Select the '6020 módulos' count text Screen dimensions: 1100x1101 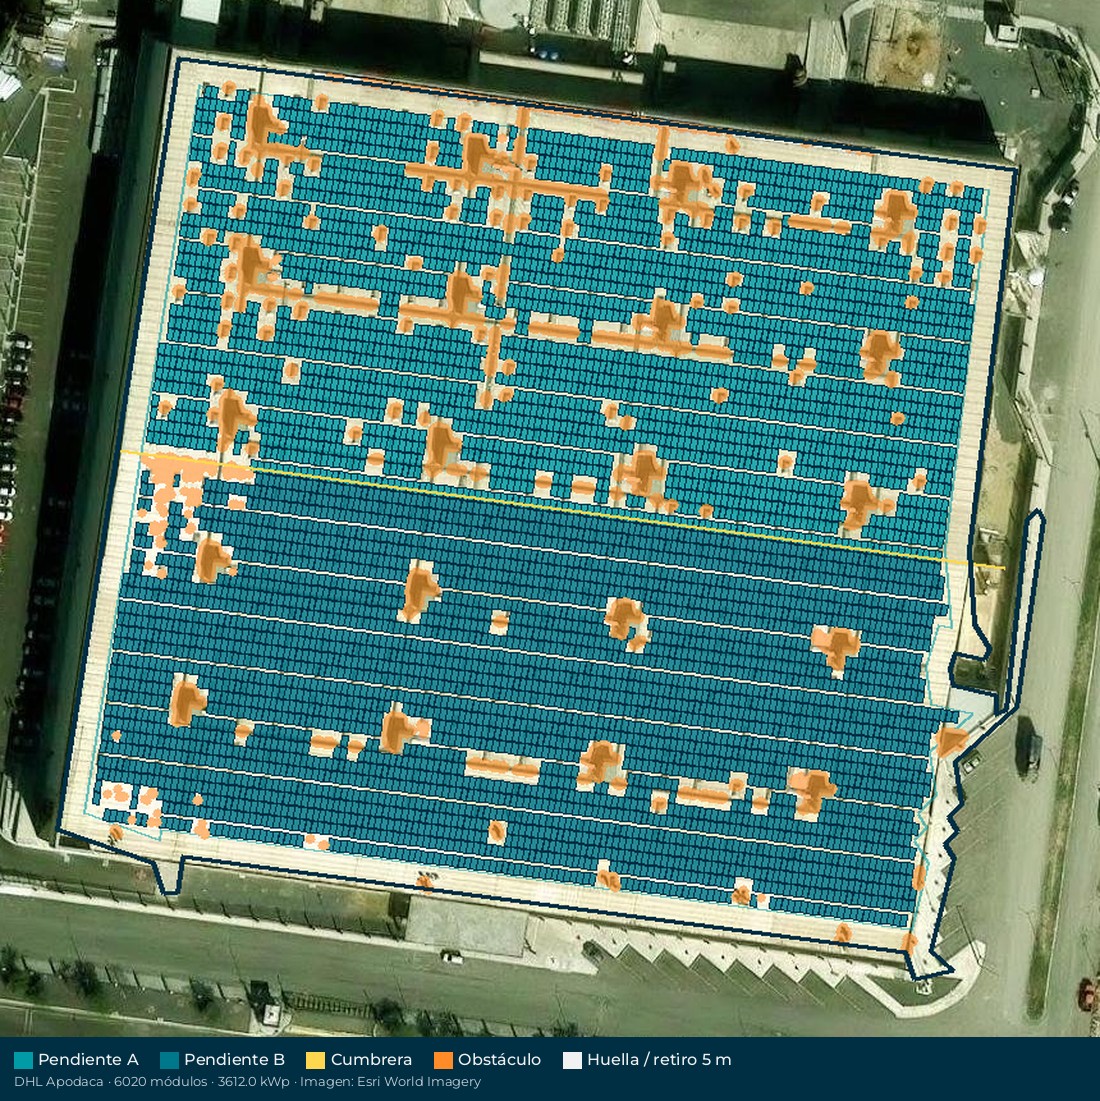tap(160, 1081)
